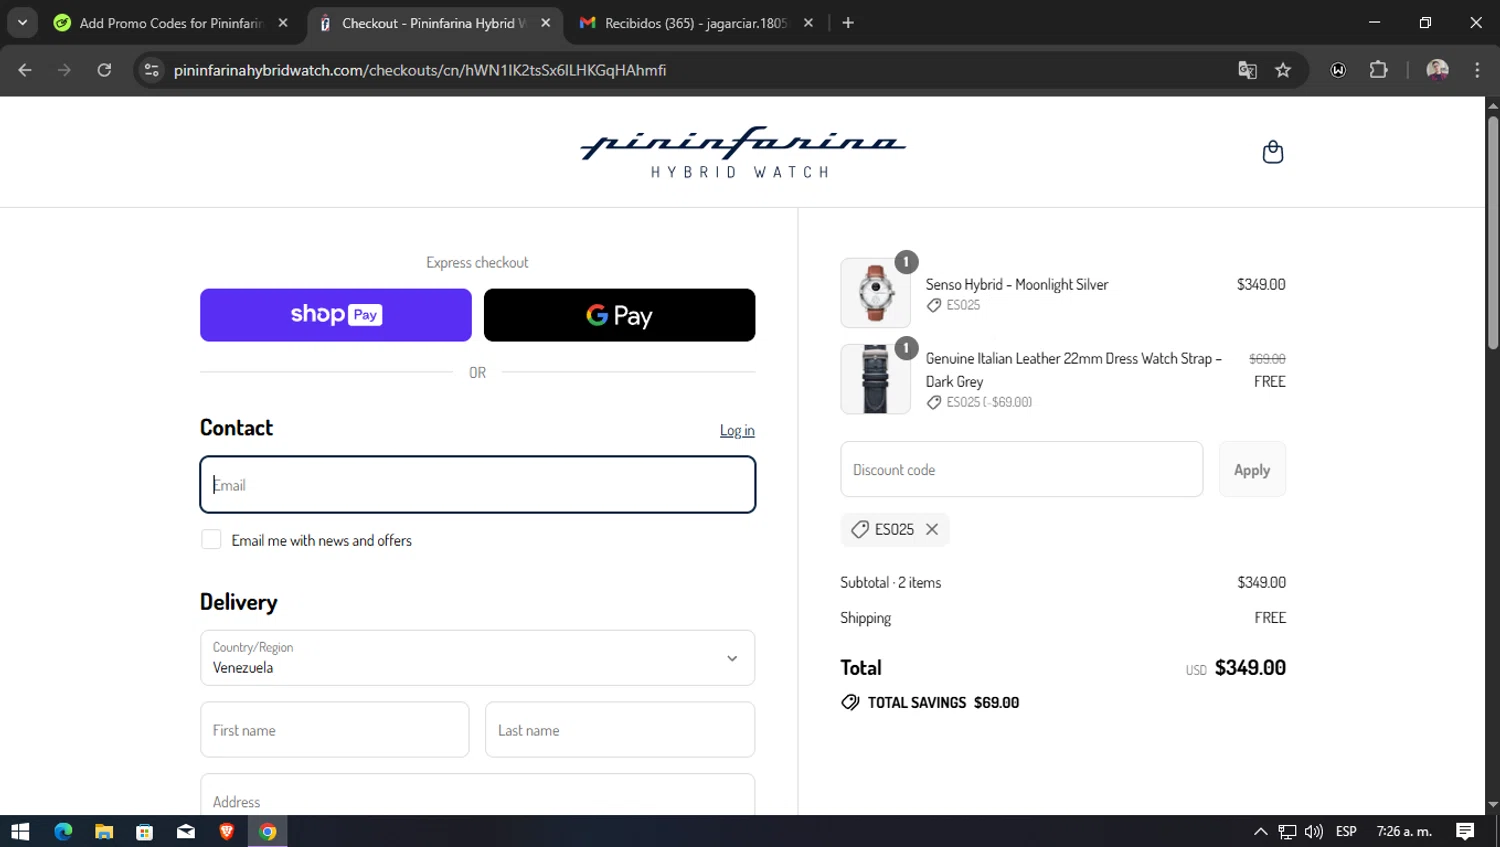The height and width of the screenshot is (847, 1500).
Task: Switch to the Recibidos (365) Gmail tab
Action: coord(697,23)
